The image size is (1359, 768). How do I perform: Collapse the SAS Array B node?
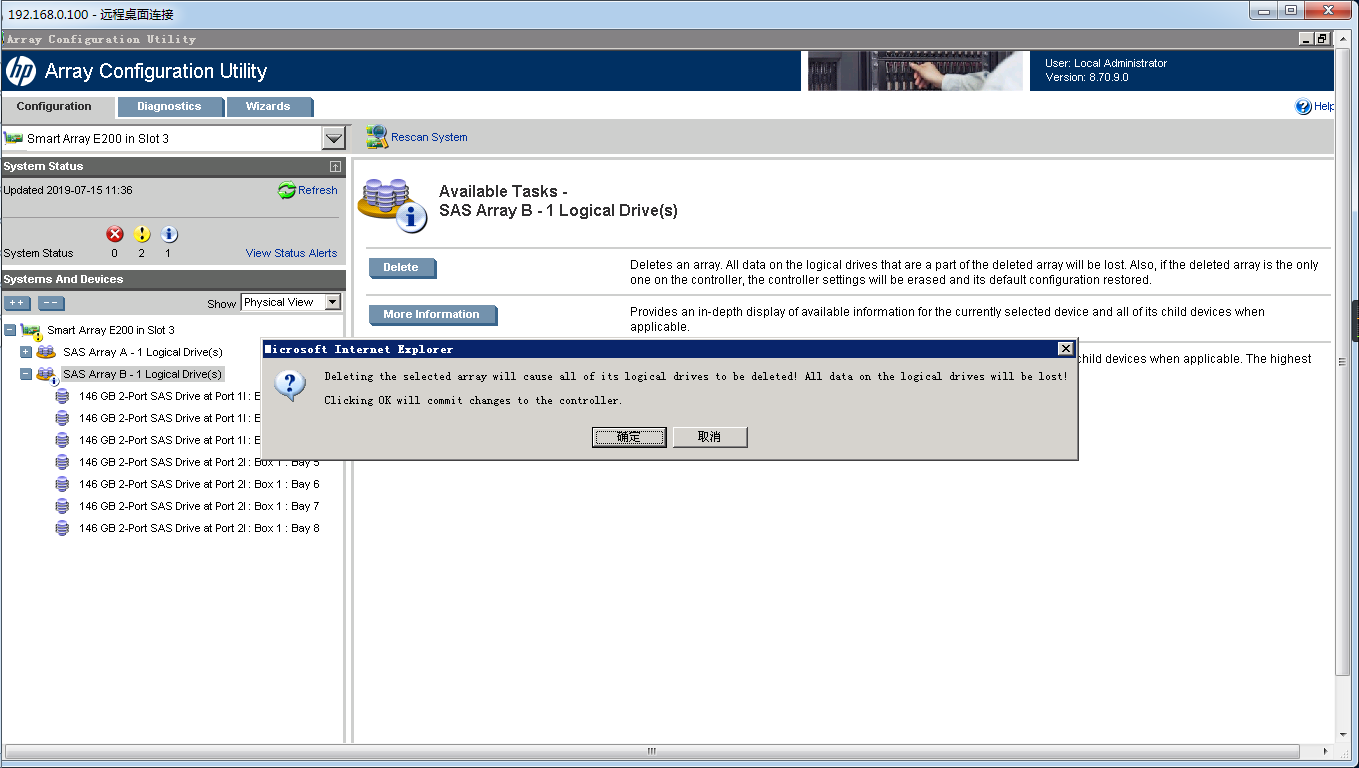pos(26,374)
